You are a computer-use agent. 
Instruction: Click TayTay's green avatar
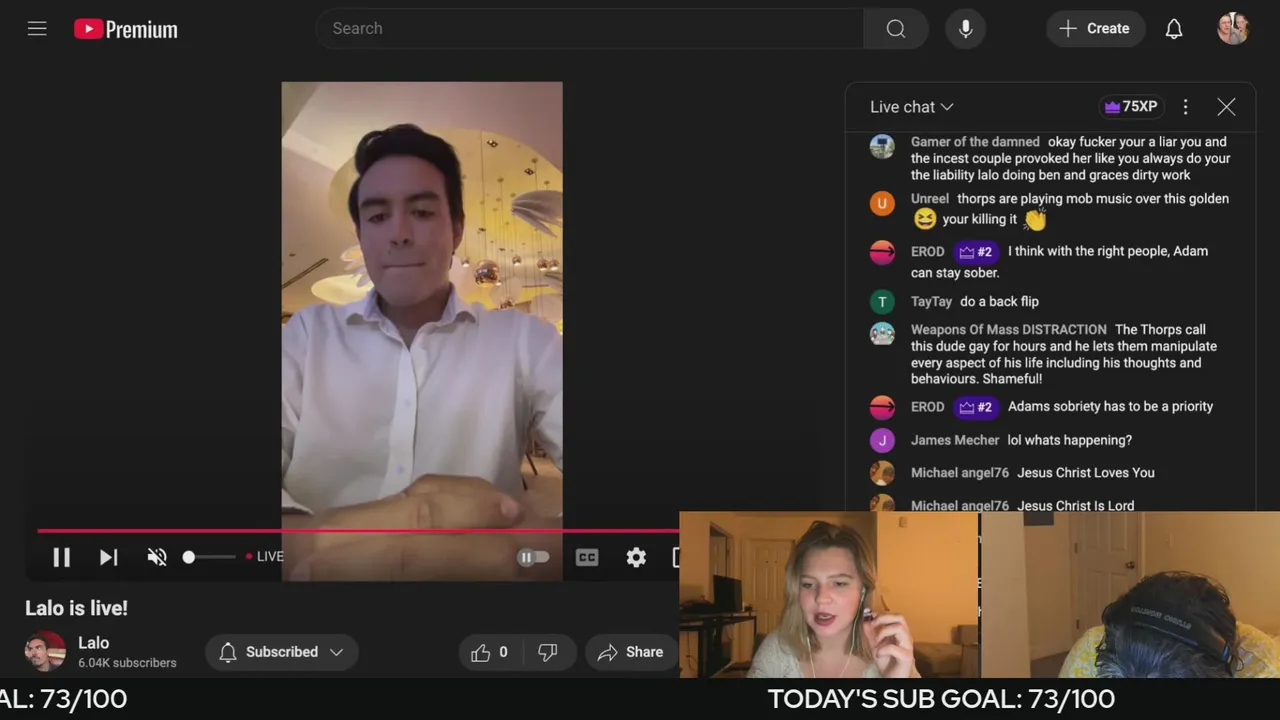[882, 301]
